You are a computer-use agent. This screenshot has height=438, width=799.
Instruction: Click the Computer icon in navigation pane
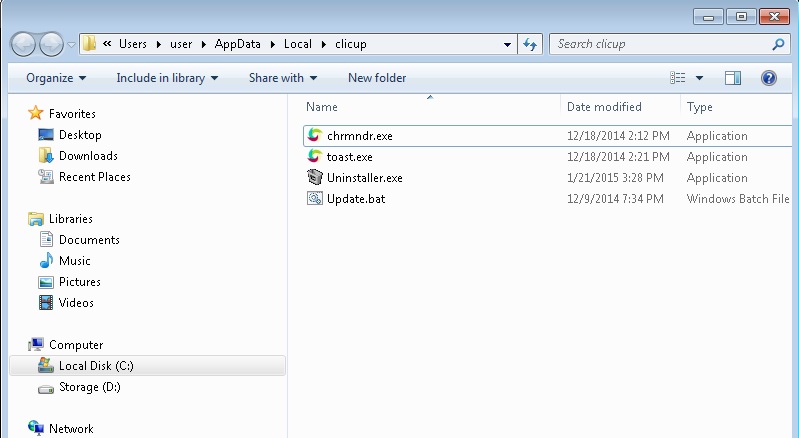[x=36, y=345]
